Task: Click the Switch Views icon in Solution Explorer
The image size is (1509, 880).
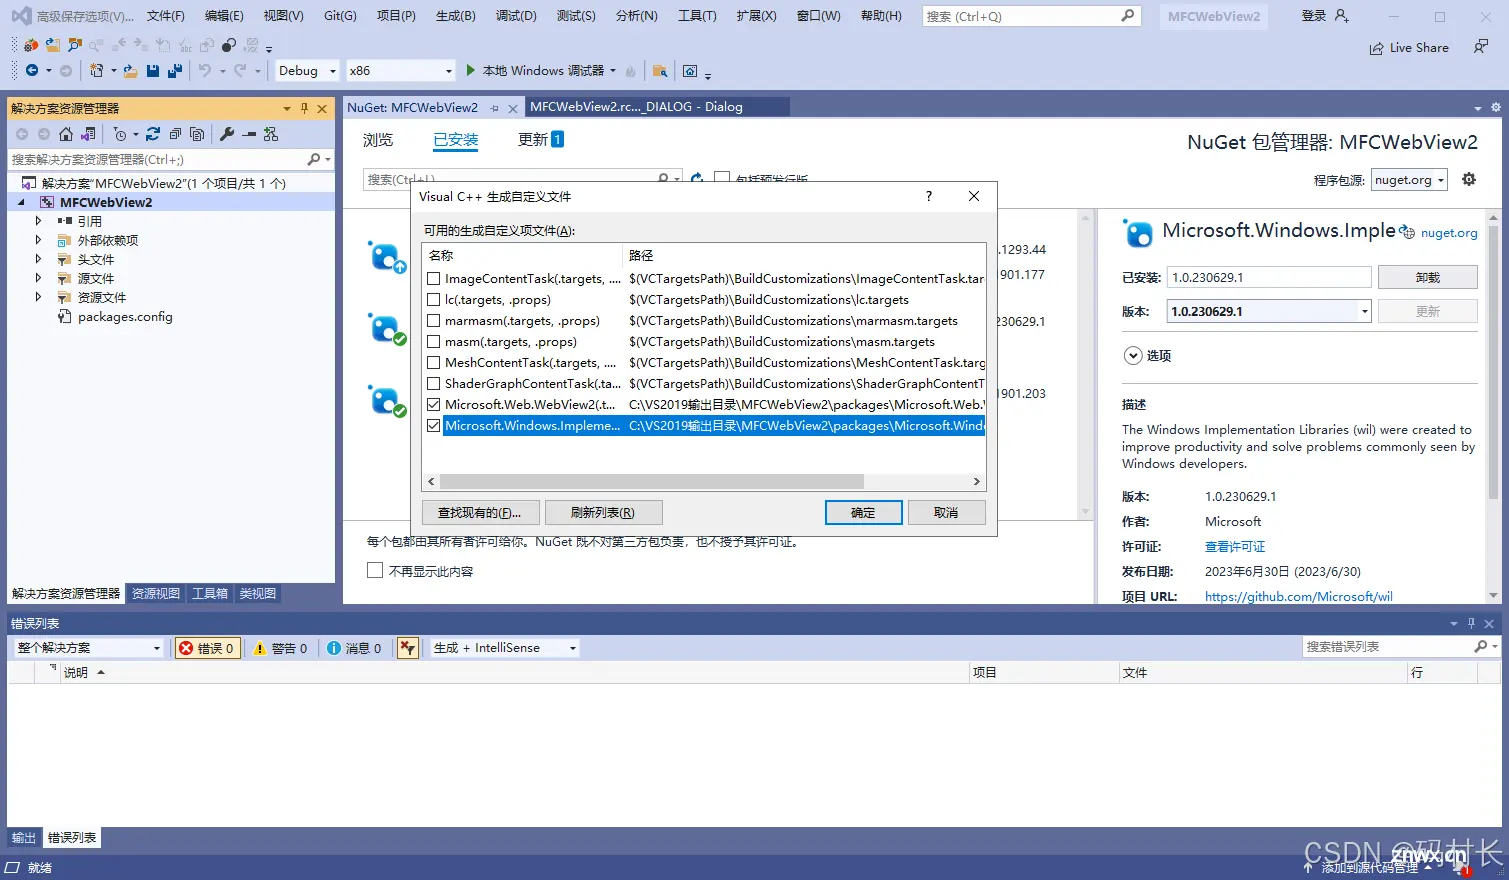Action: pos(88,134)
